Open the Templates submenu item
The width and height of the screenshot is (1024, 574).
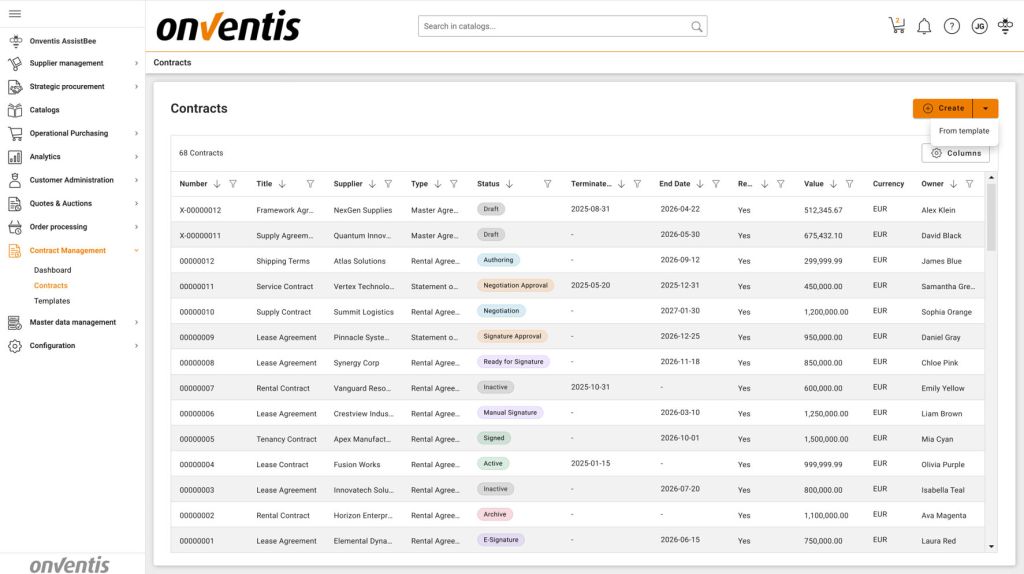(x=52, y=301)
